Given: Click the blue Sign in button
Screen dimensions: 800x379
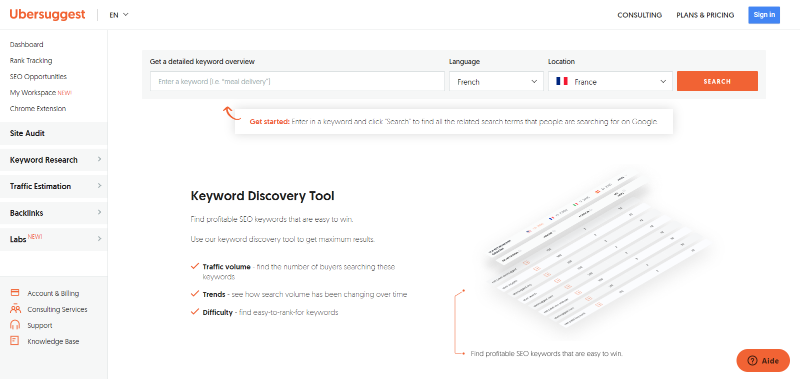Looking at the screenshot, I should pyautogui.click(x=764, y=15).
